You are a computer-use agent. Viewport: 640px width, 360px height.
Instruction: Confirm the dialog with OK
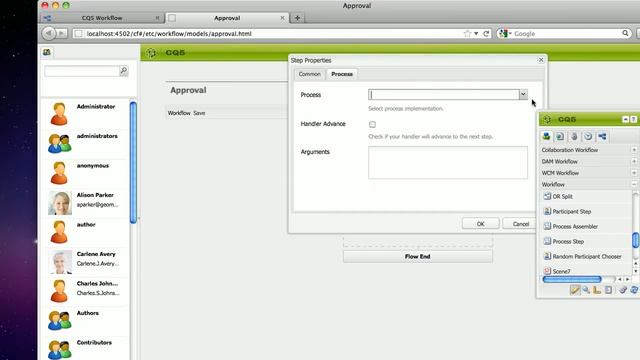point(480,224)
